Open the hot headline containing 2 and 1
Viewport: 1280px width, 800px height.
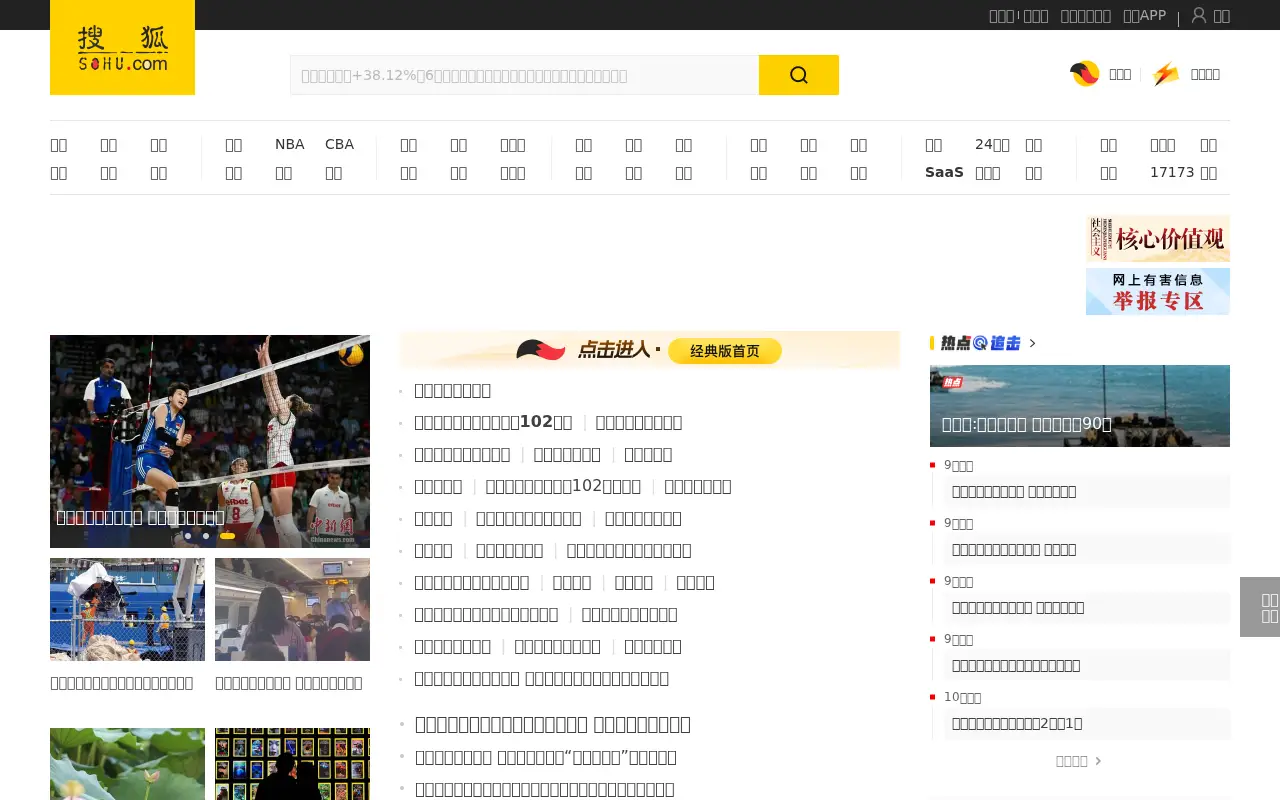(x=1017, y=723)
